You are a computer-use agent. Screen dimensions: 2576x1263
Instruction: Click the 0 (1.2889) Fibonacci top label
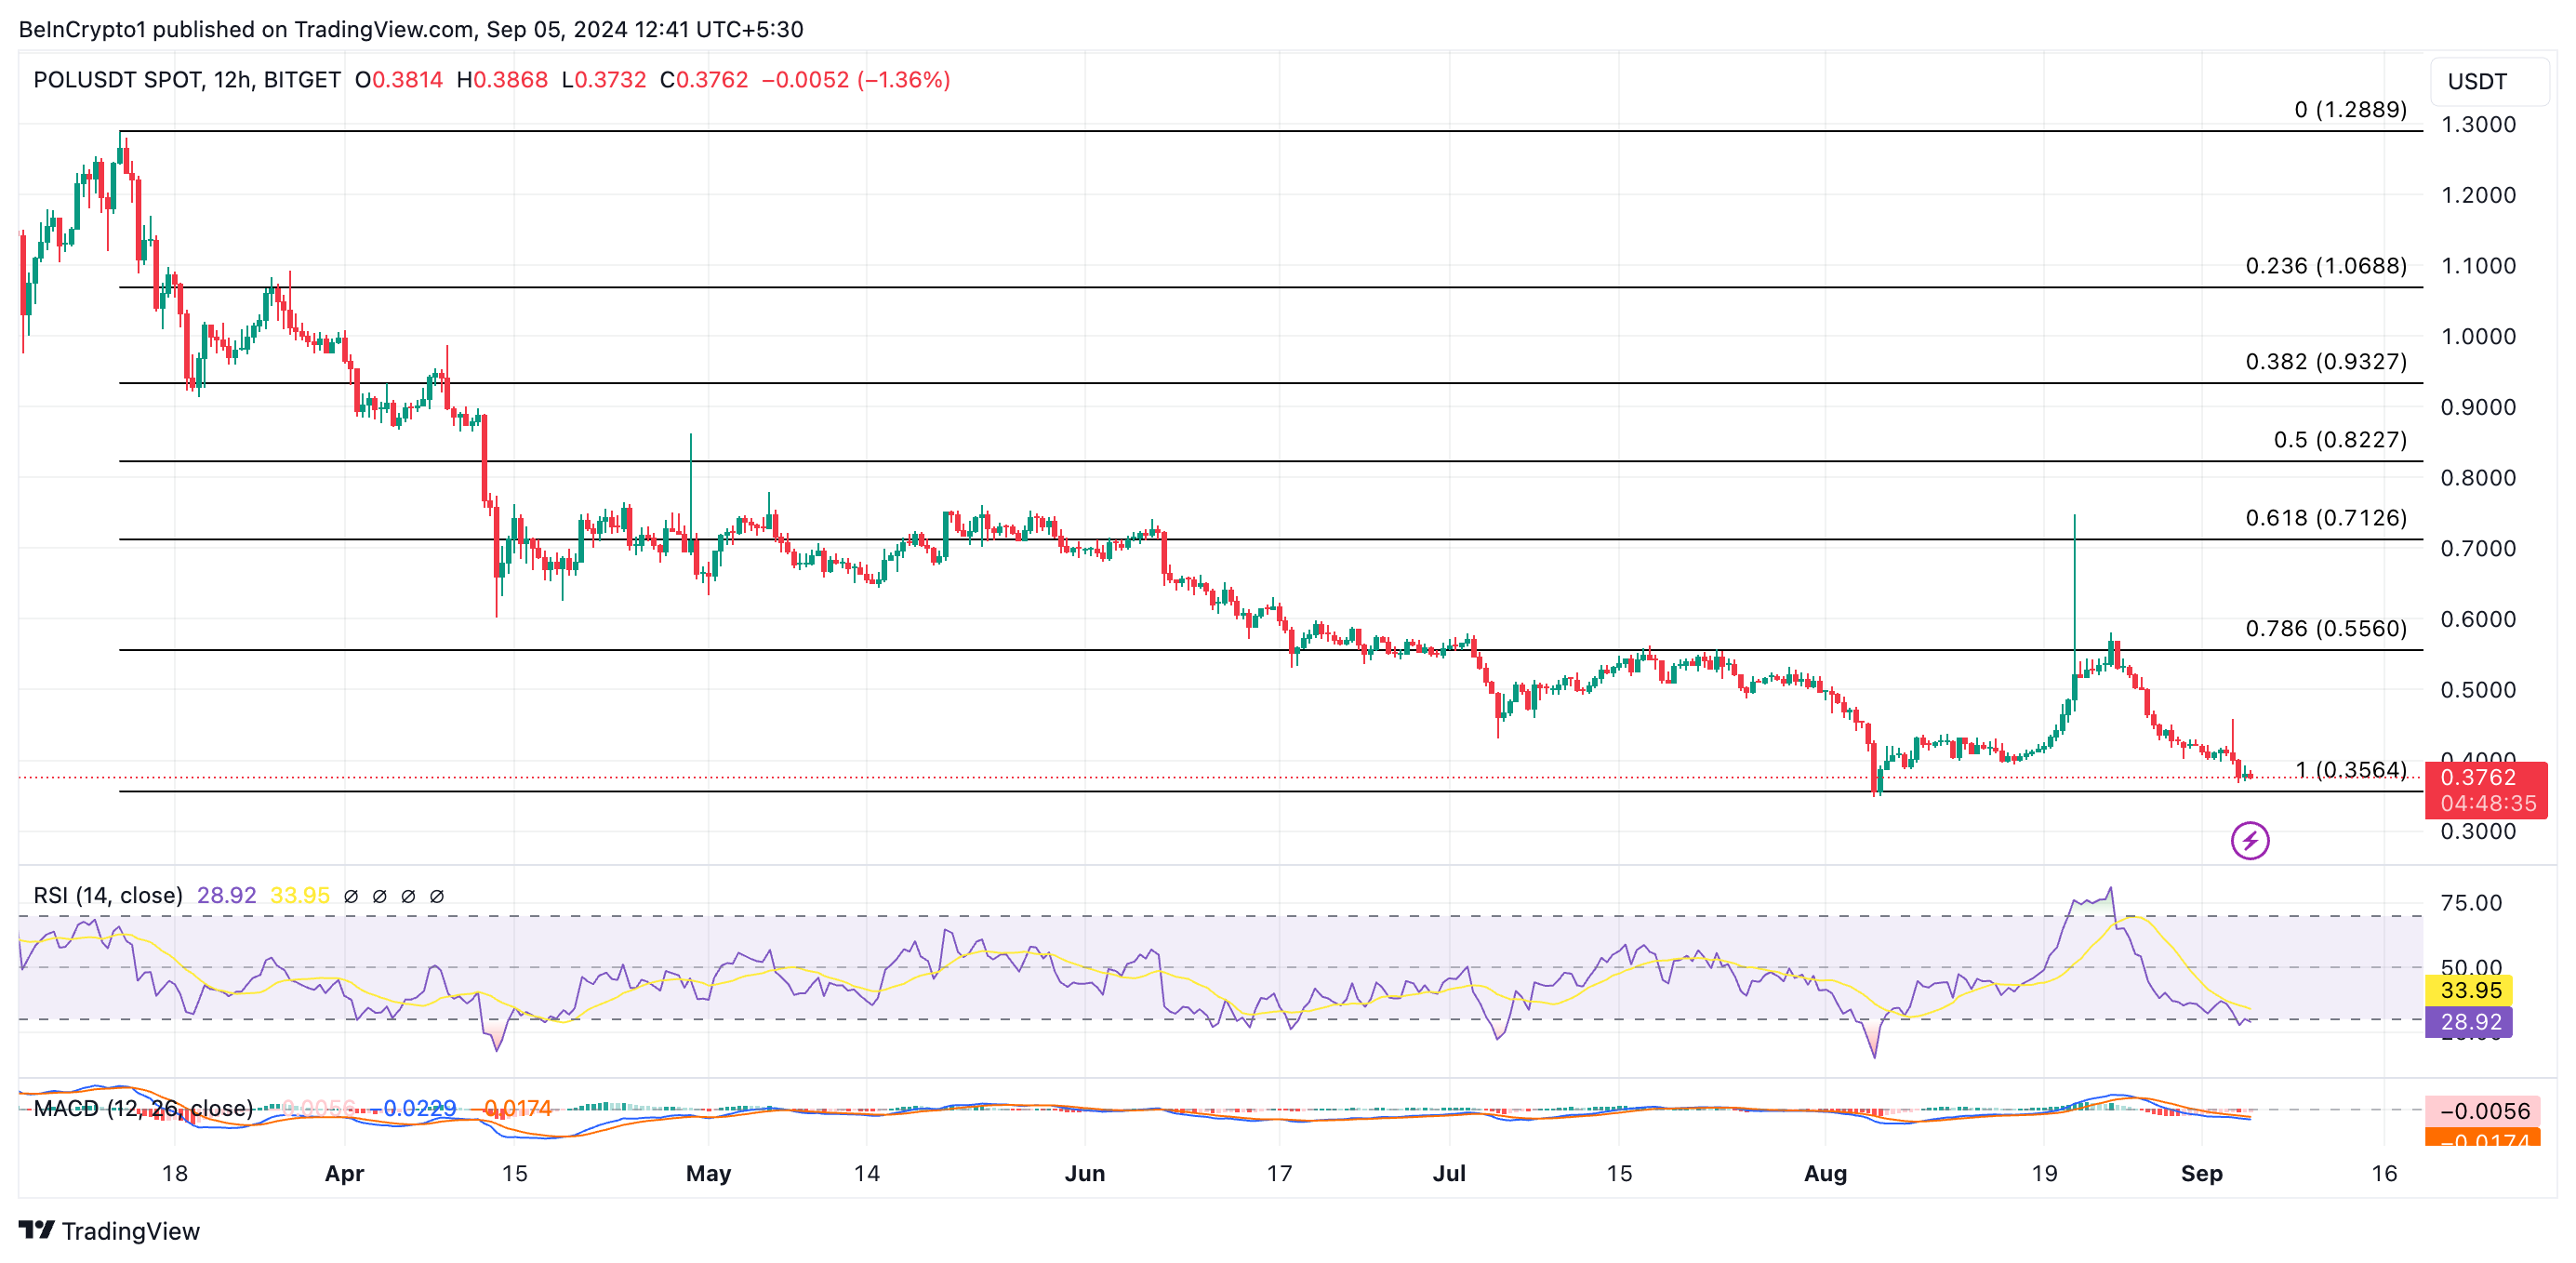coord(2349,110)
